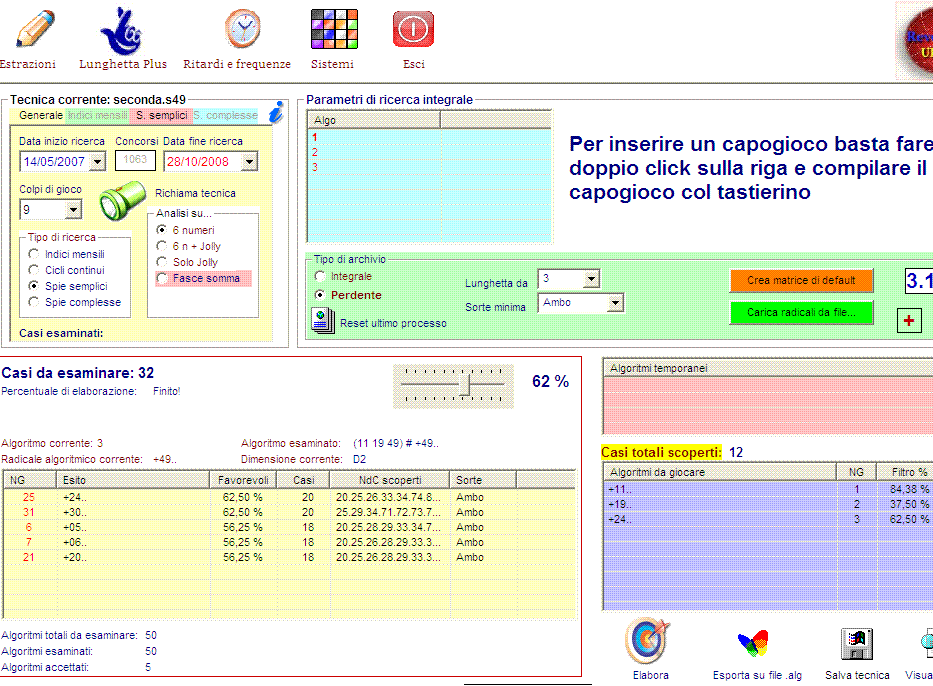
Task: Choose Solo Jolly analysis option
Action: (161, 262)
